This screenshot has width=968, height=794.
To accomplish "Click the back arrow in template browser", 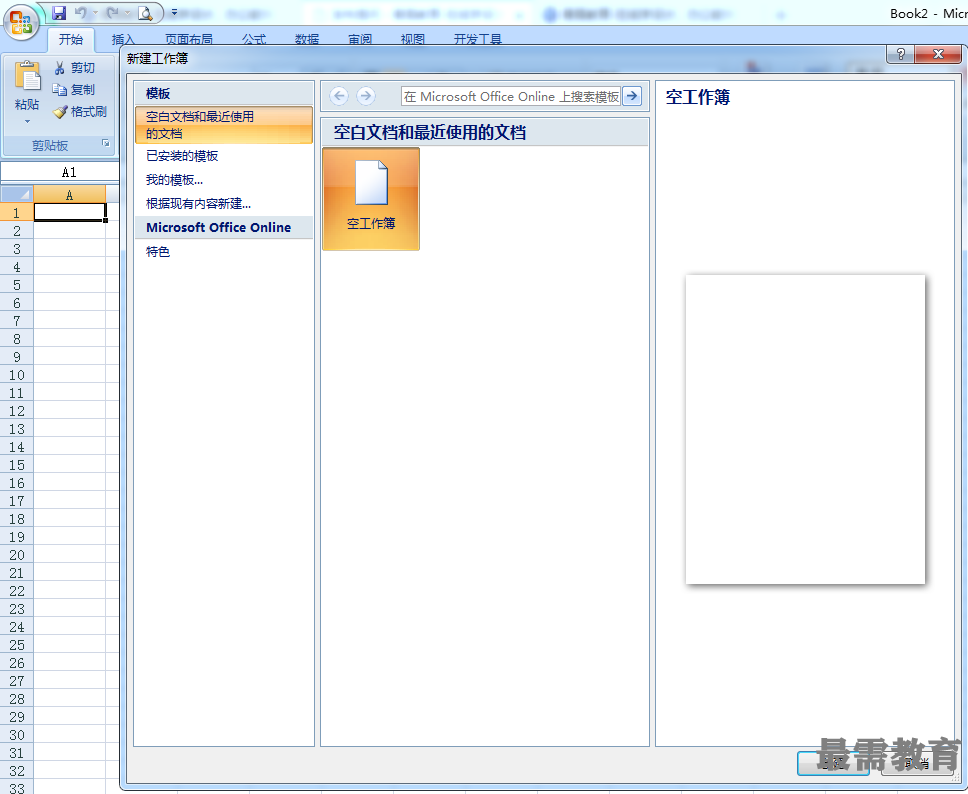I will 339,96.
